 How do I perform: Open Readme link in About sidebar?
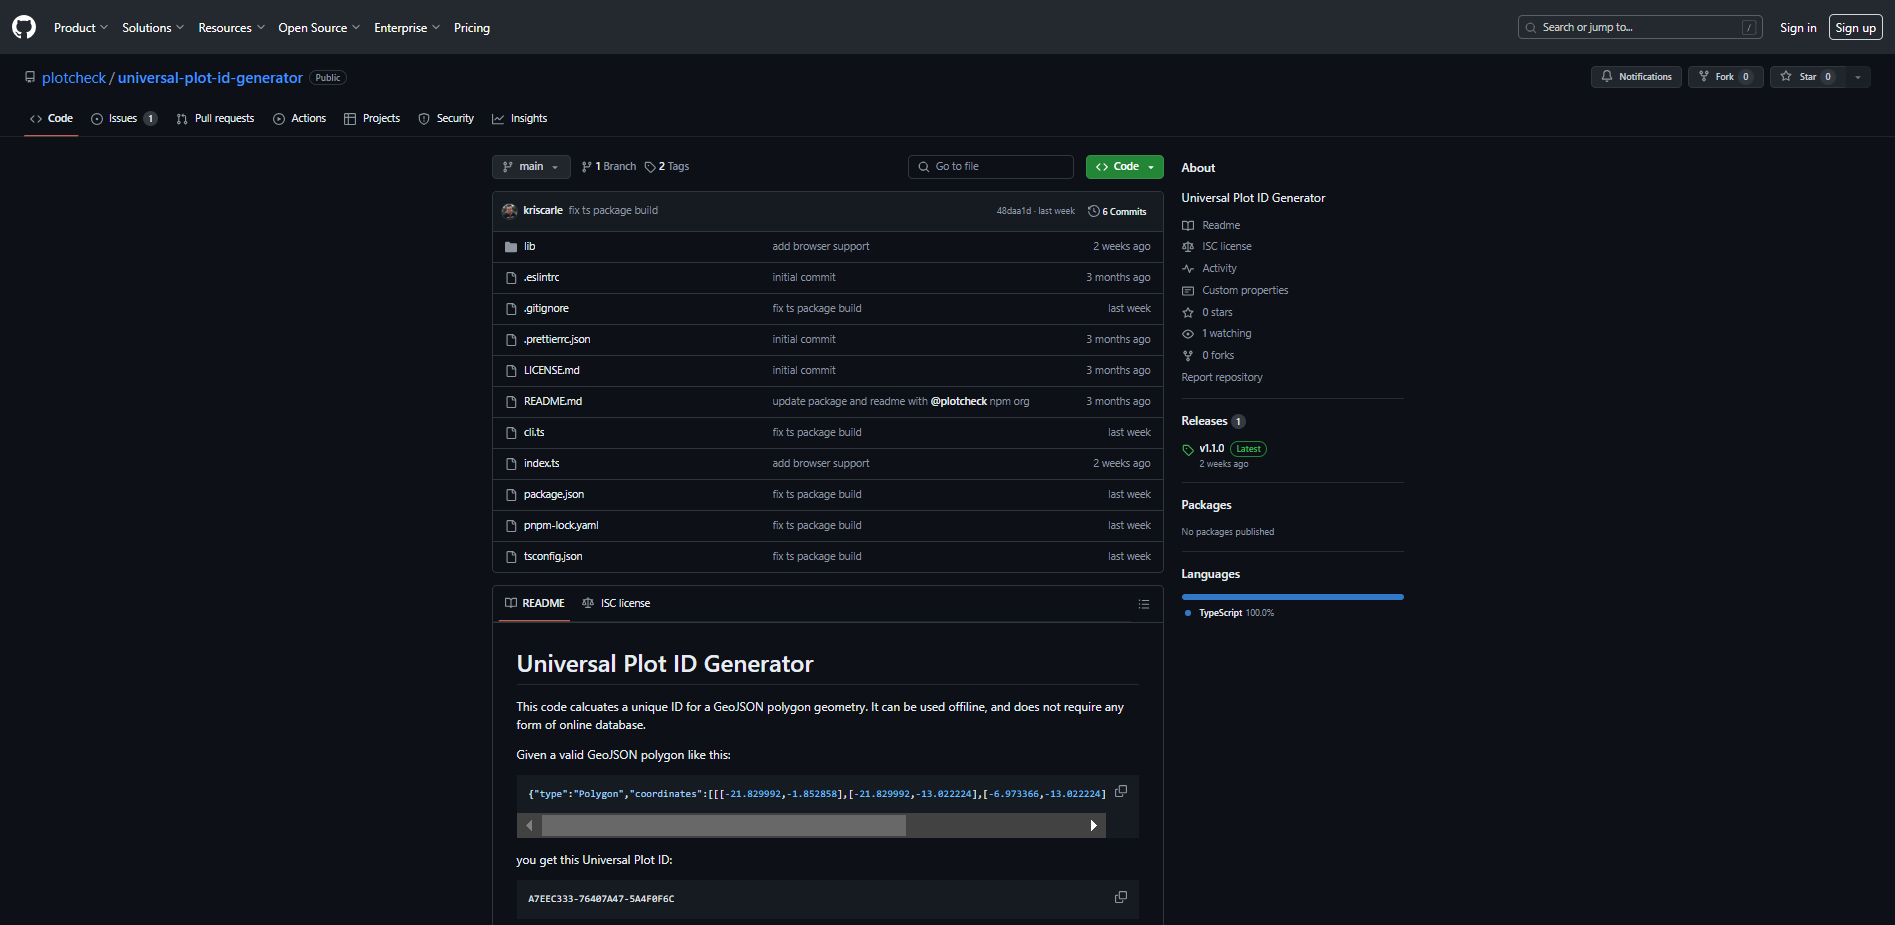(x=1220, y=226)
